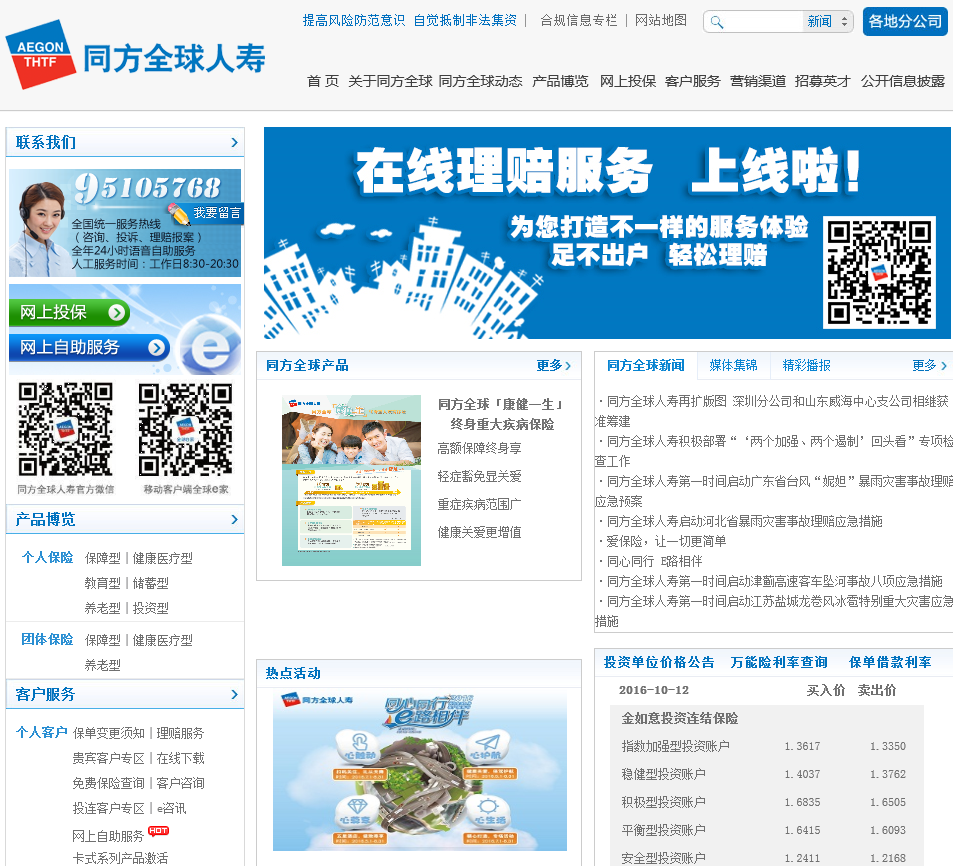Go to 首页 in the main menu
The image size is (953, 866).
[x=323, y=81]
